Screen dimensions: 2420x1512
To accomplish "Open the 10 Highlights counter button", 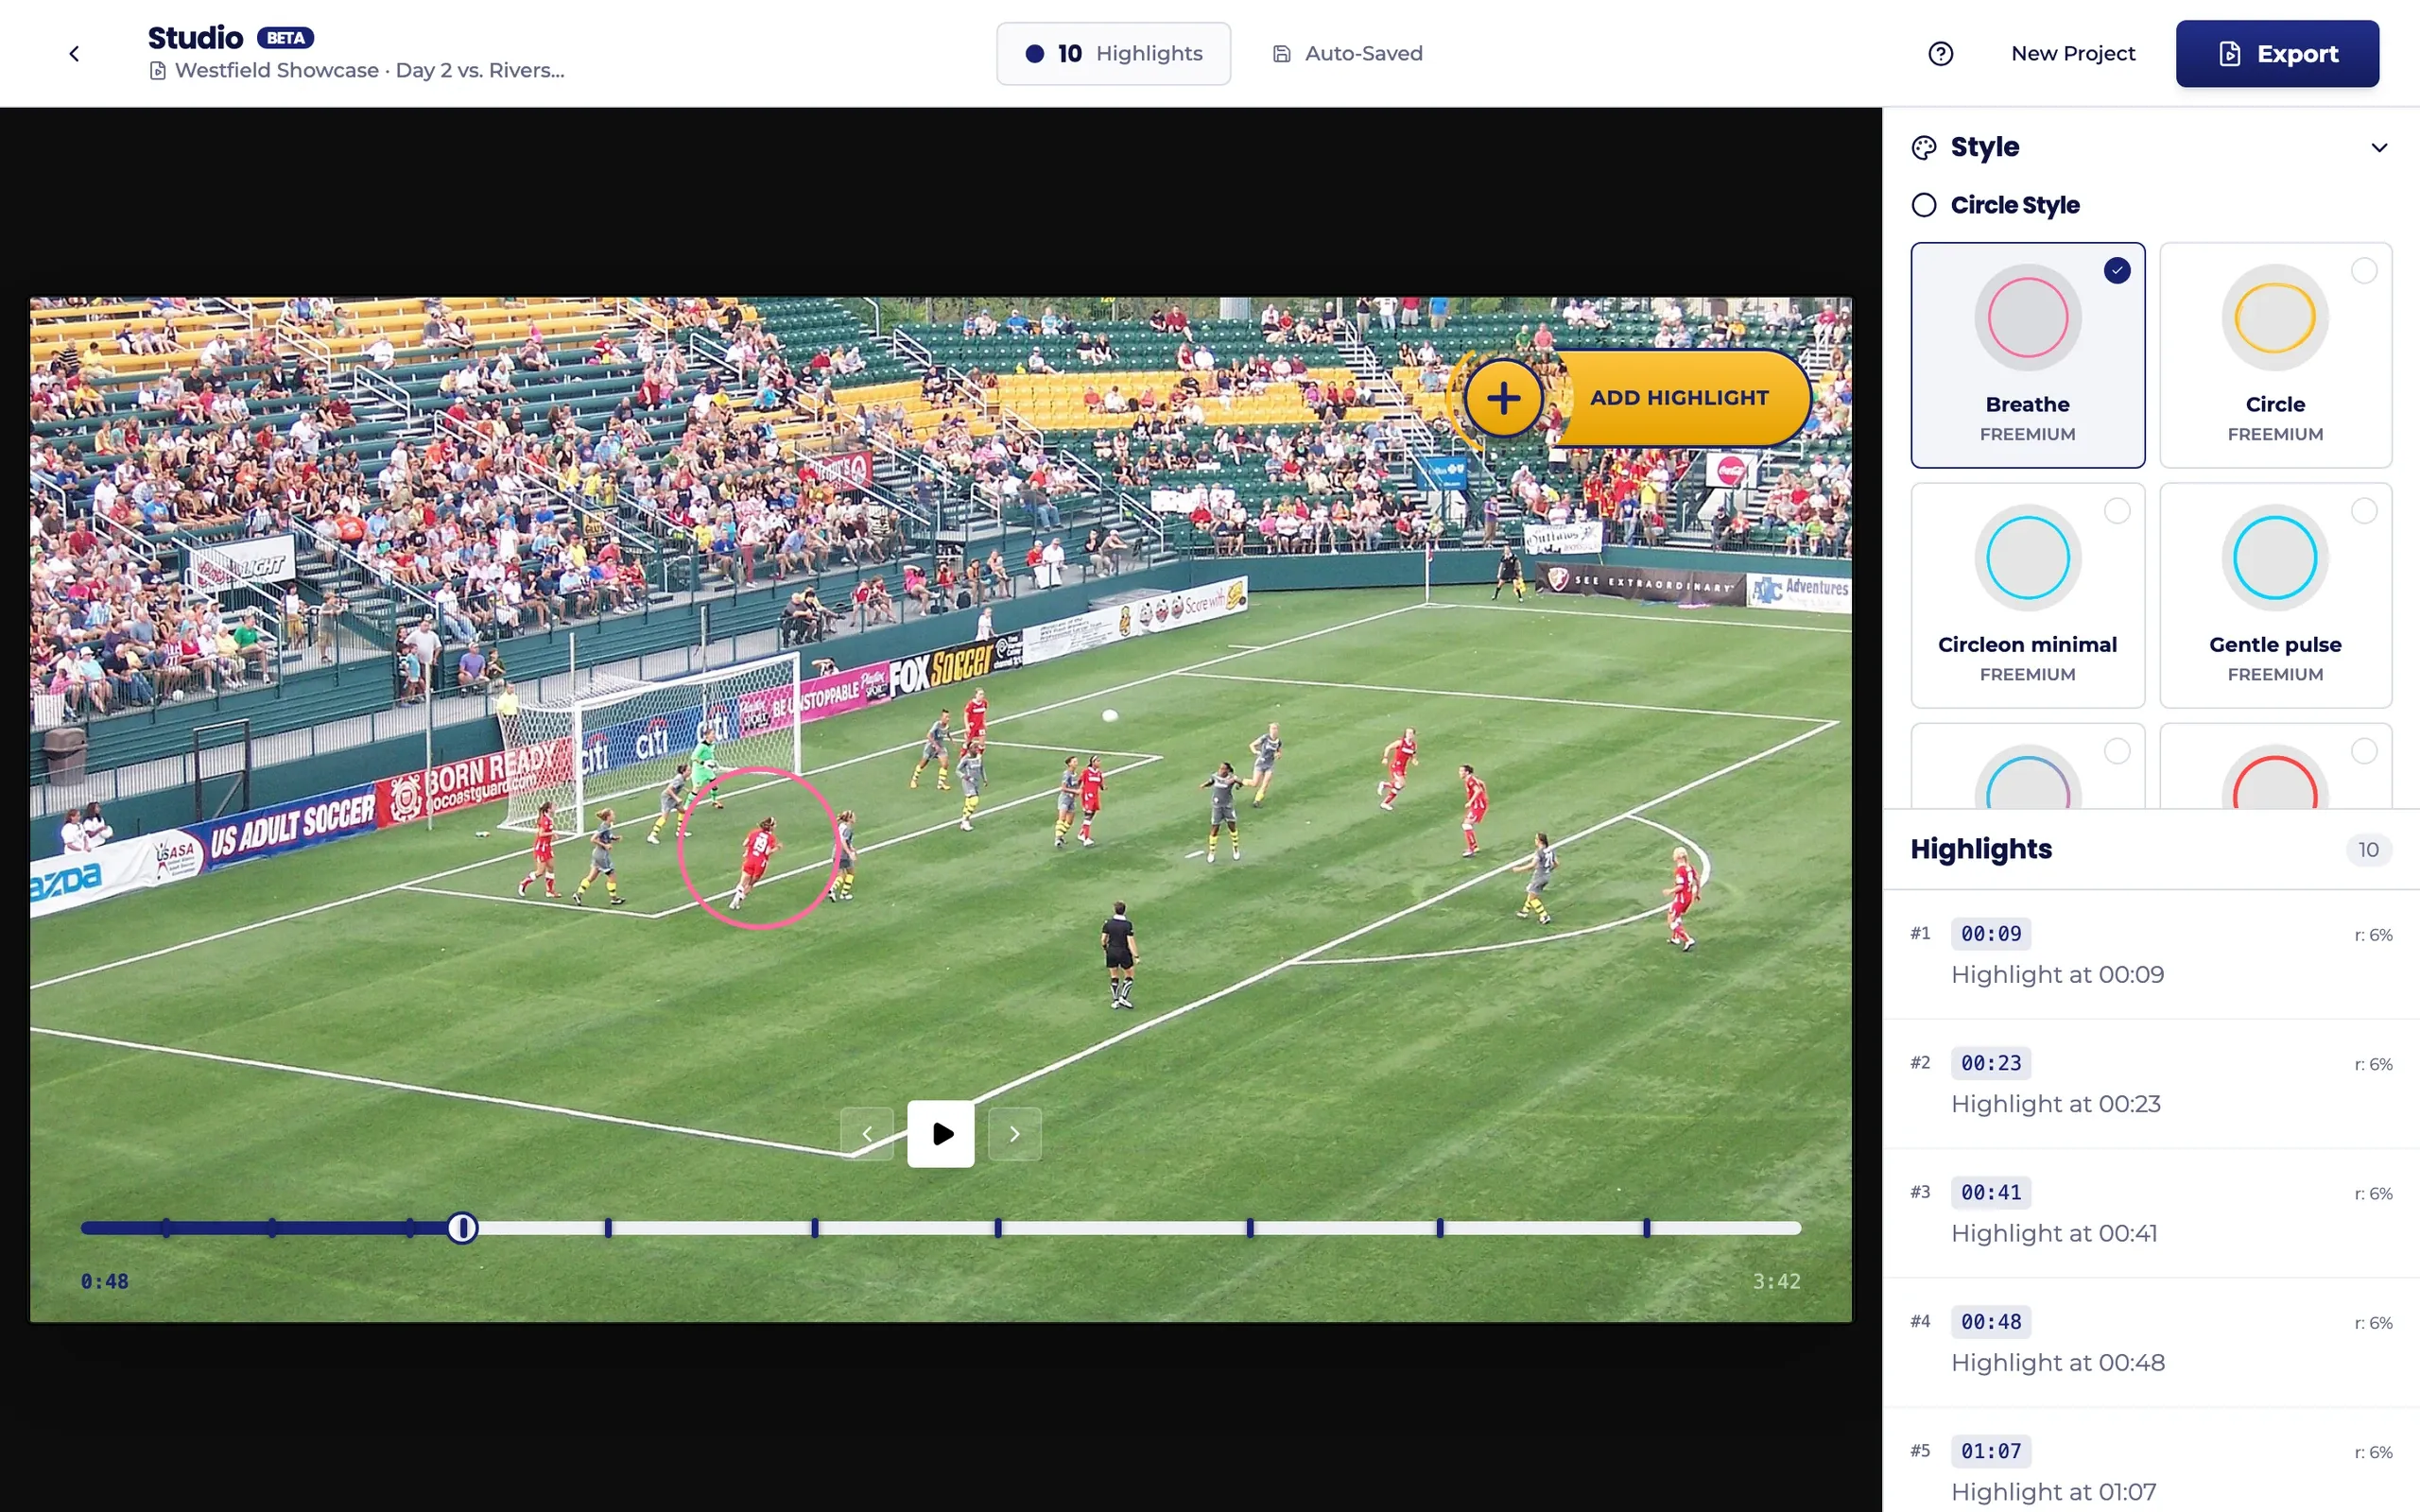I will coord(1113,54).
